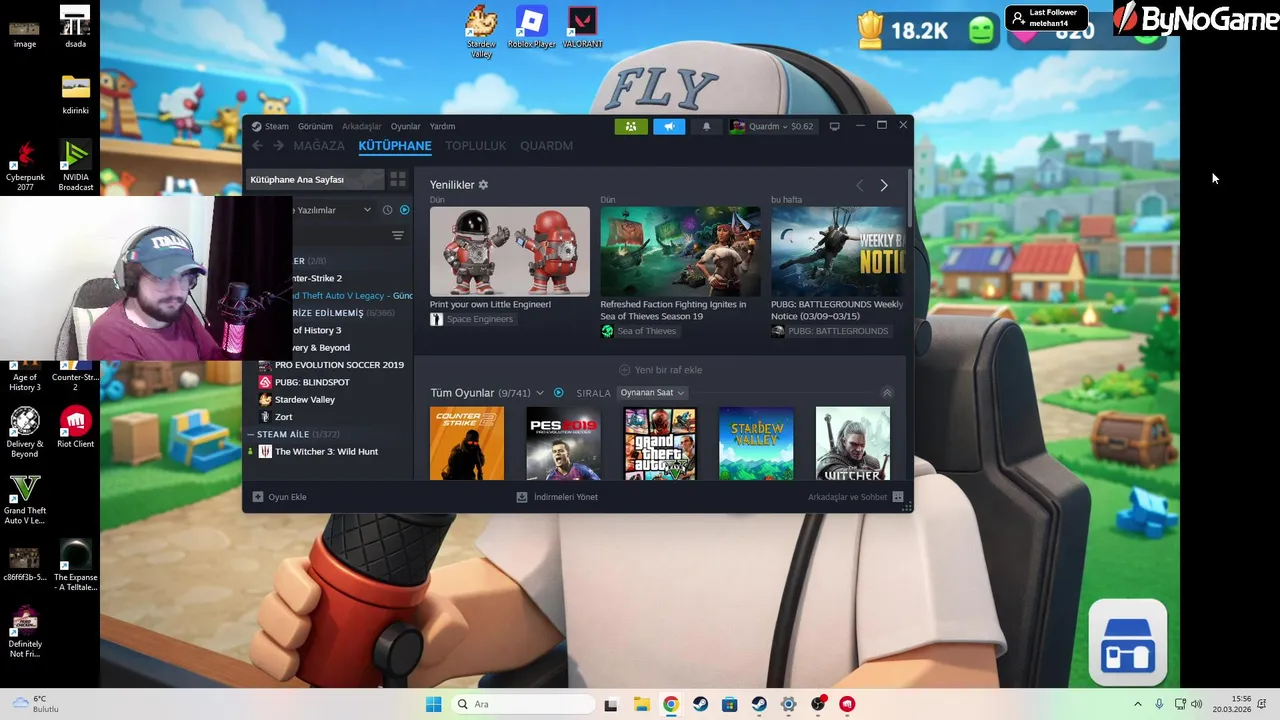Open Space Engineers news tag
1280x720 pixels.
point(472,319)
